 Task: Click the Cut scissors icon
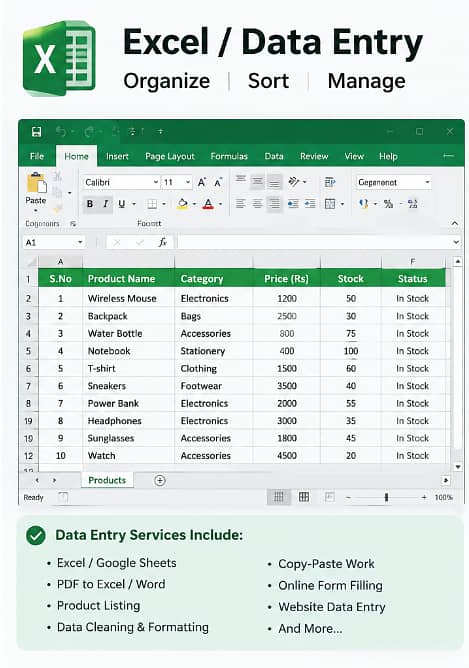(58, 176)
